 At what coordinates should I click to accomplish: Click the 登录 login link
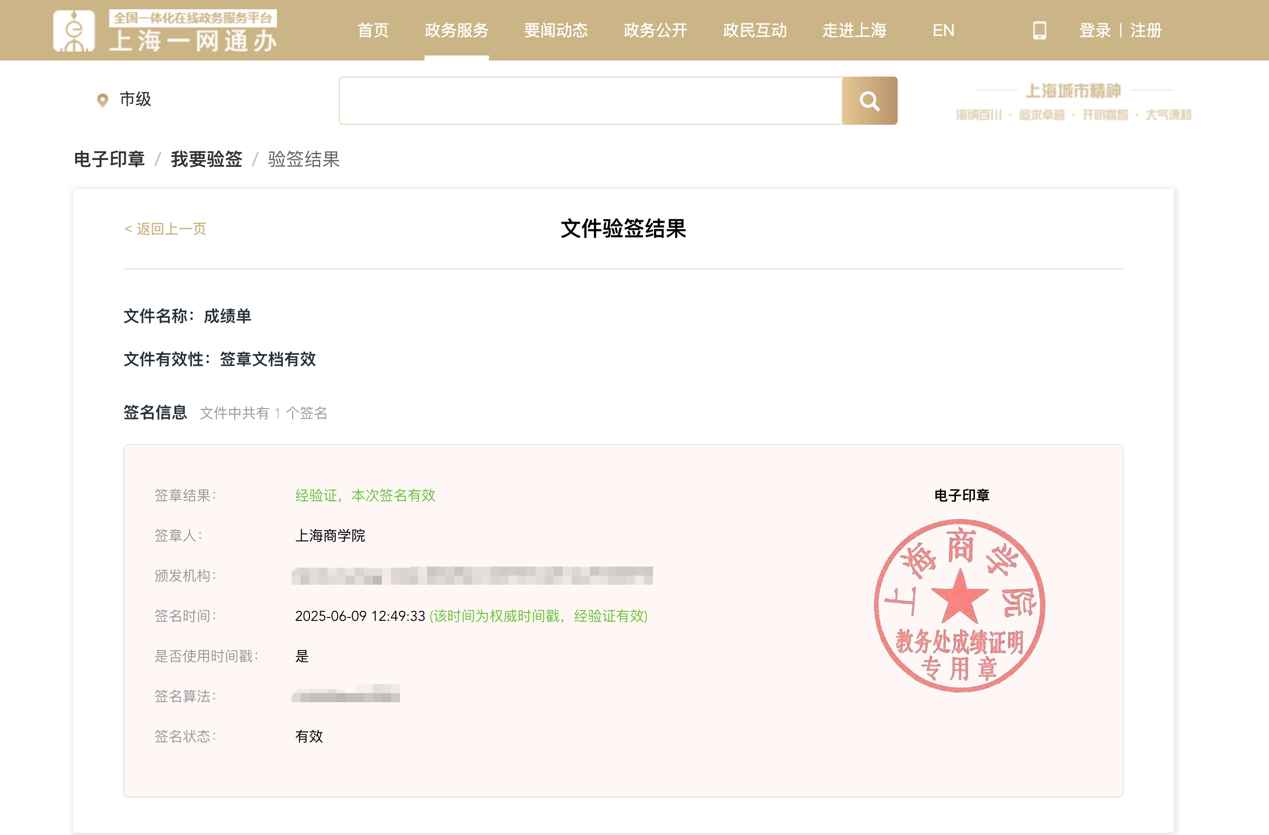[1095, 31]
